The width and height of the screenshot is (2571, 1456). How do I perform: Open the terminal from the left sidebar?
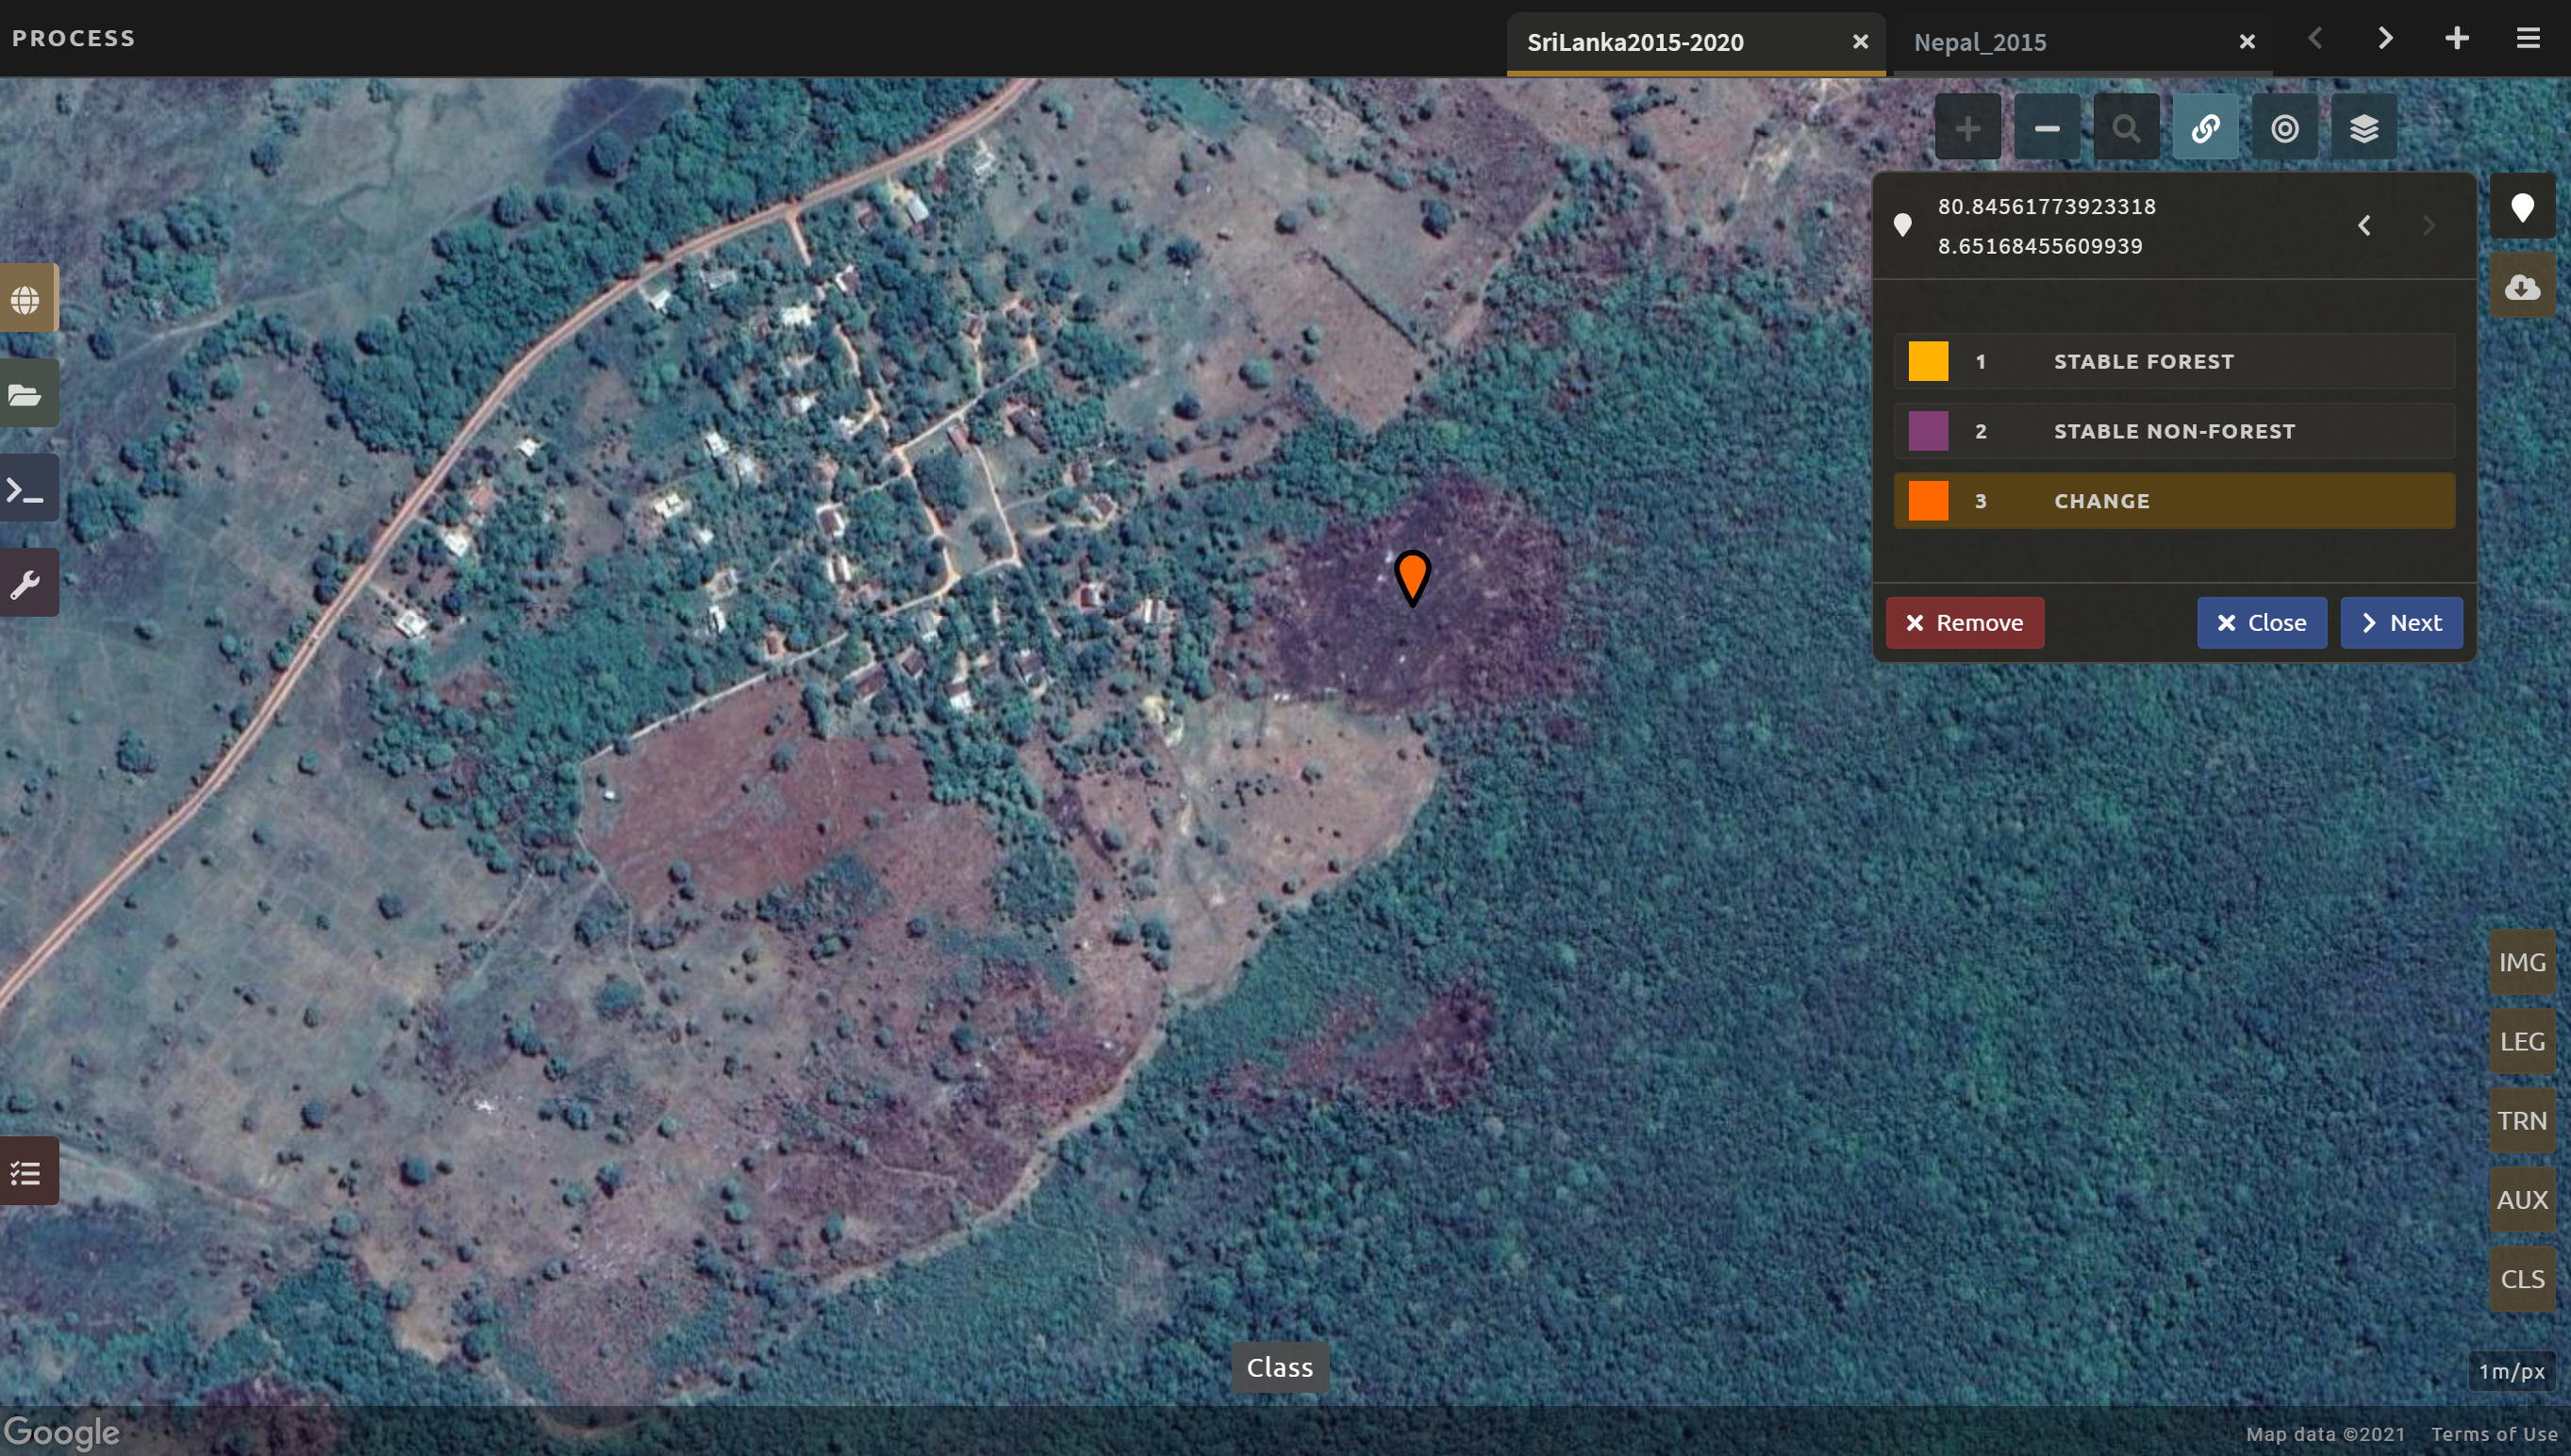27,489
